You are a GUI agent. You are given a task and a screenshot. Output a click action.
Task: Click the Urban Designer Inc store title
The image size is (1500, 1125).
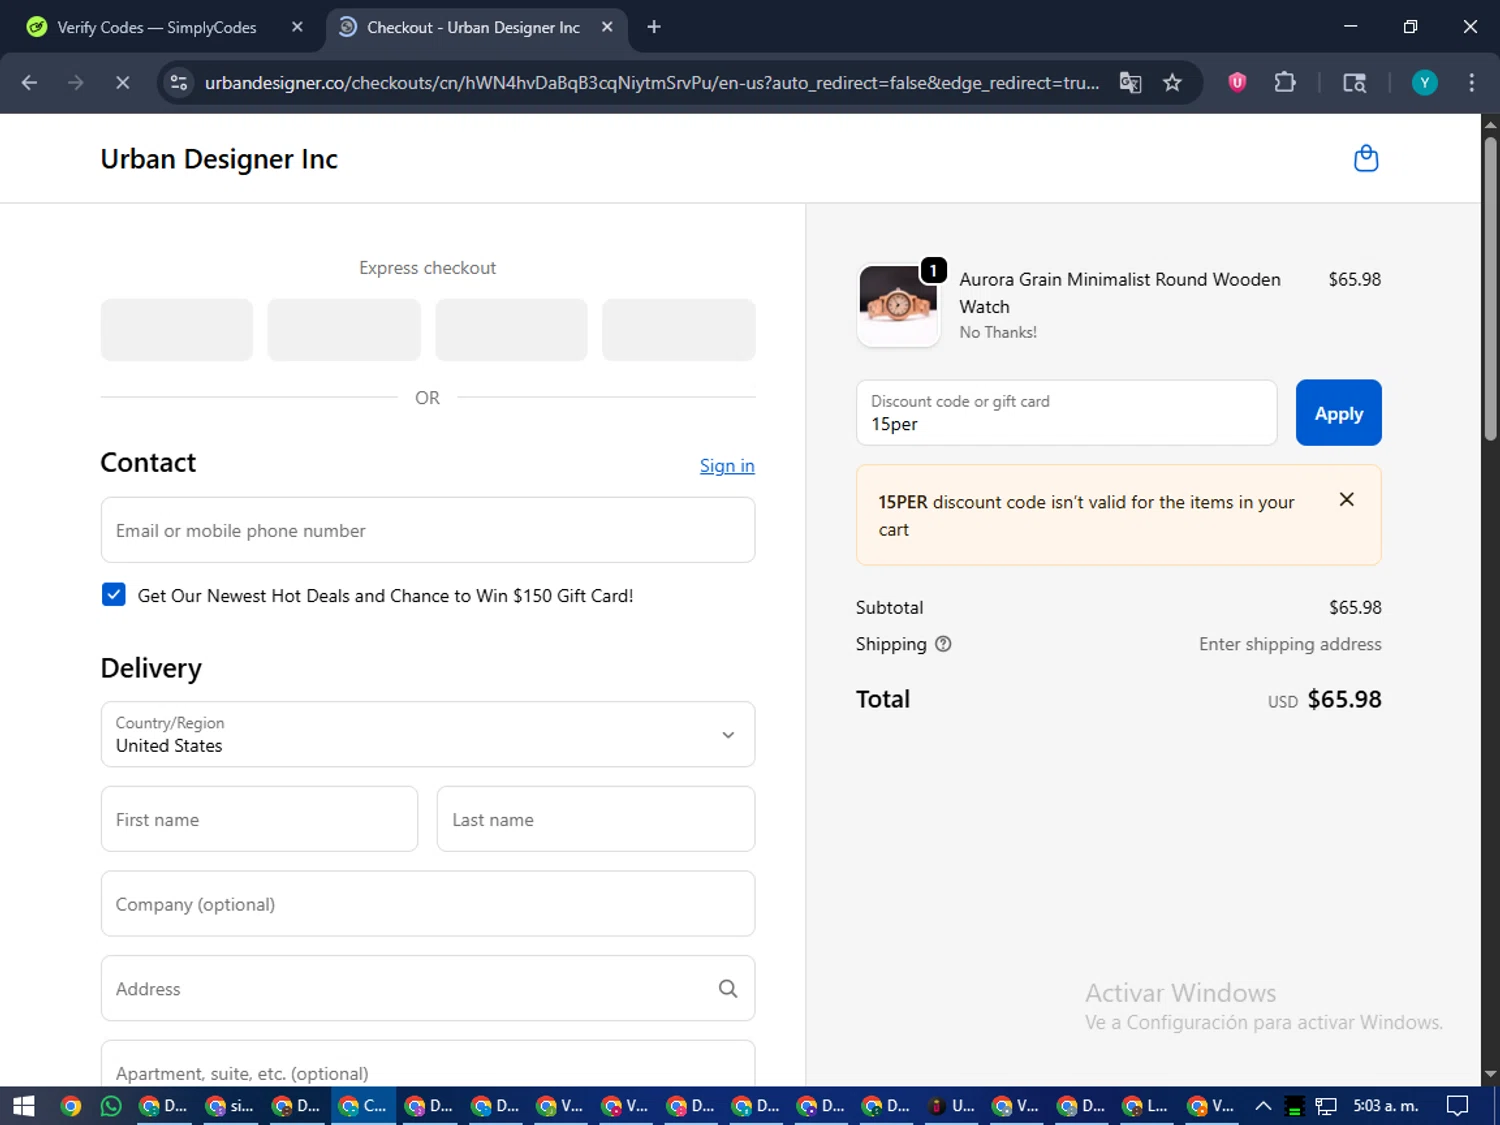coord(219,159)
